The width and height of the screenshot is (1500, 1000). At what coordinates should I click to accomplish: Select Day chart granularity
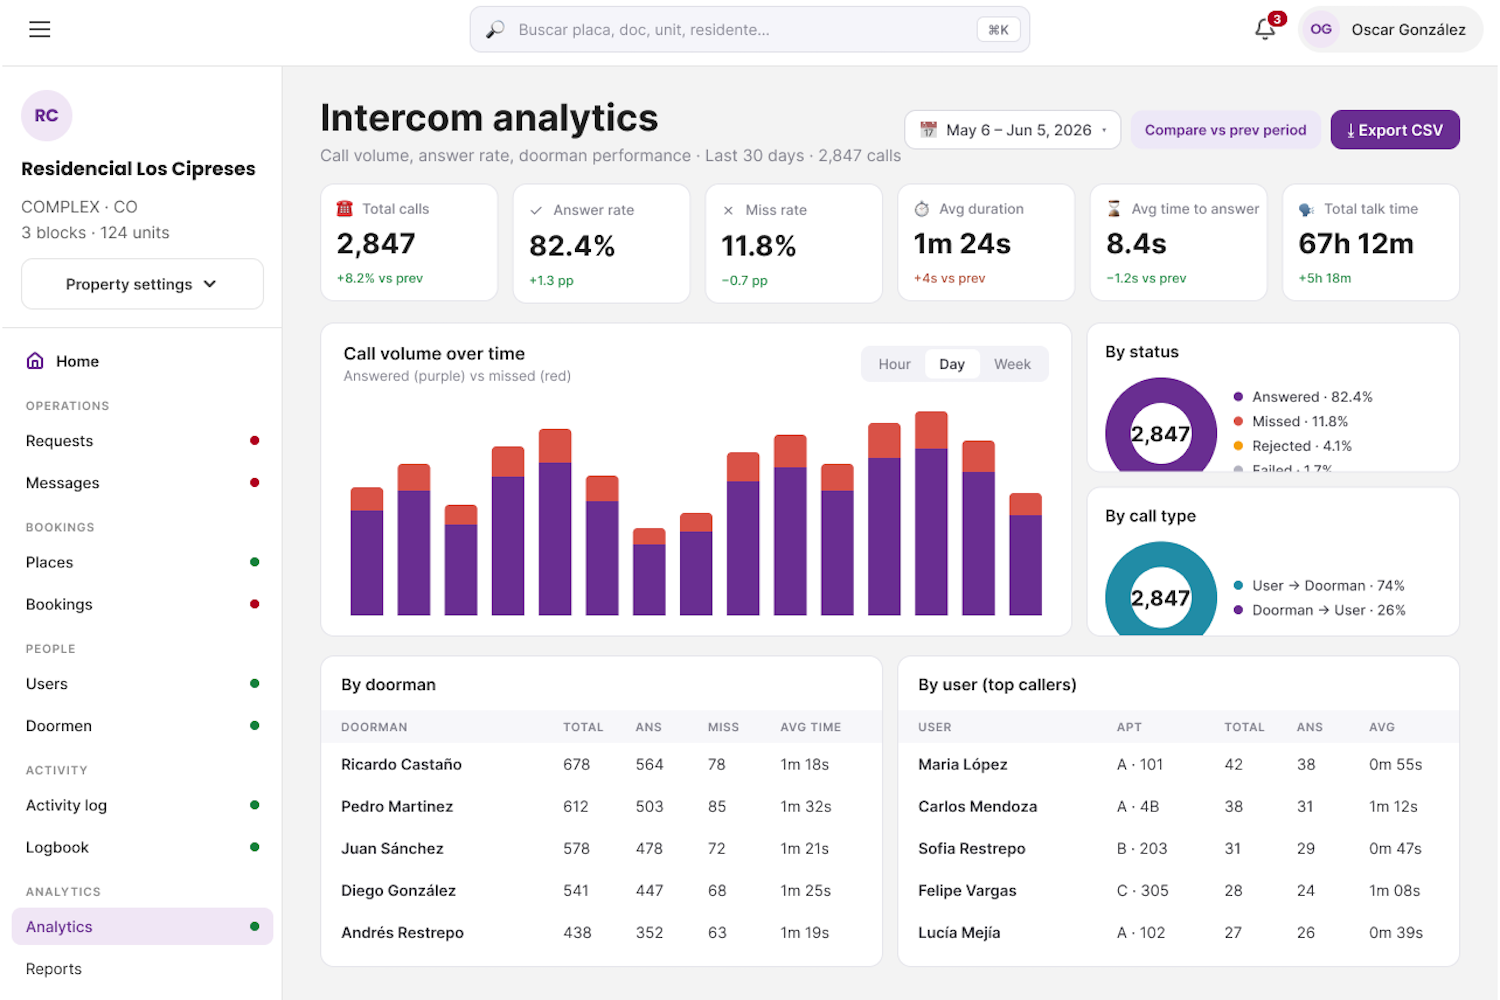coord(952,364)
